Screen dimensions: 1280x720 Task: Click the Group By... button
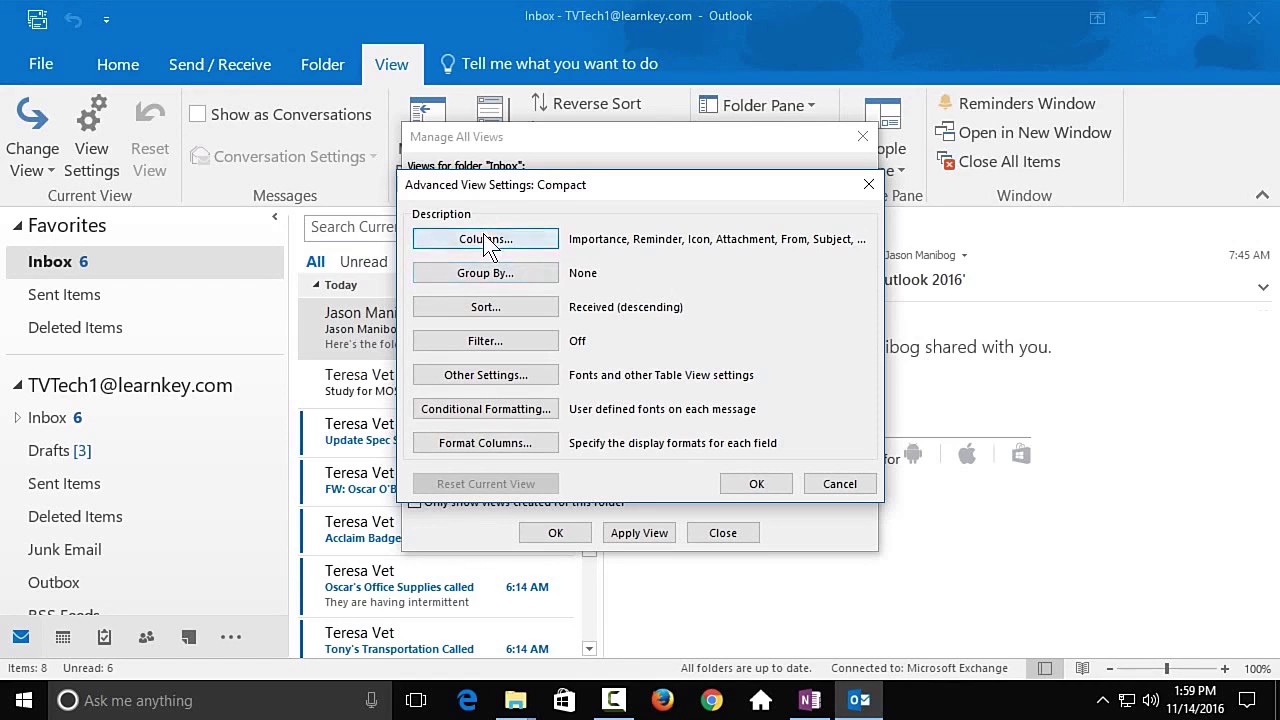click(x=485, y=273)
